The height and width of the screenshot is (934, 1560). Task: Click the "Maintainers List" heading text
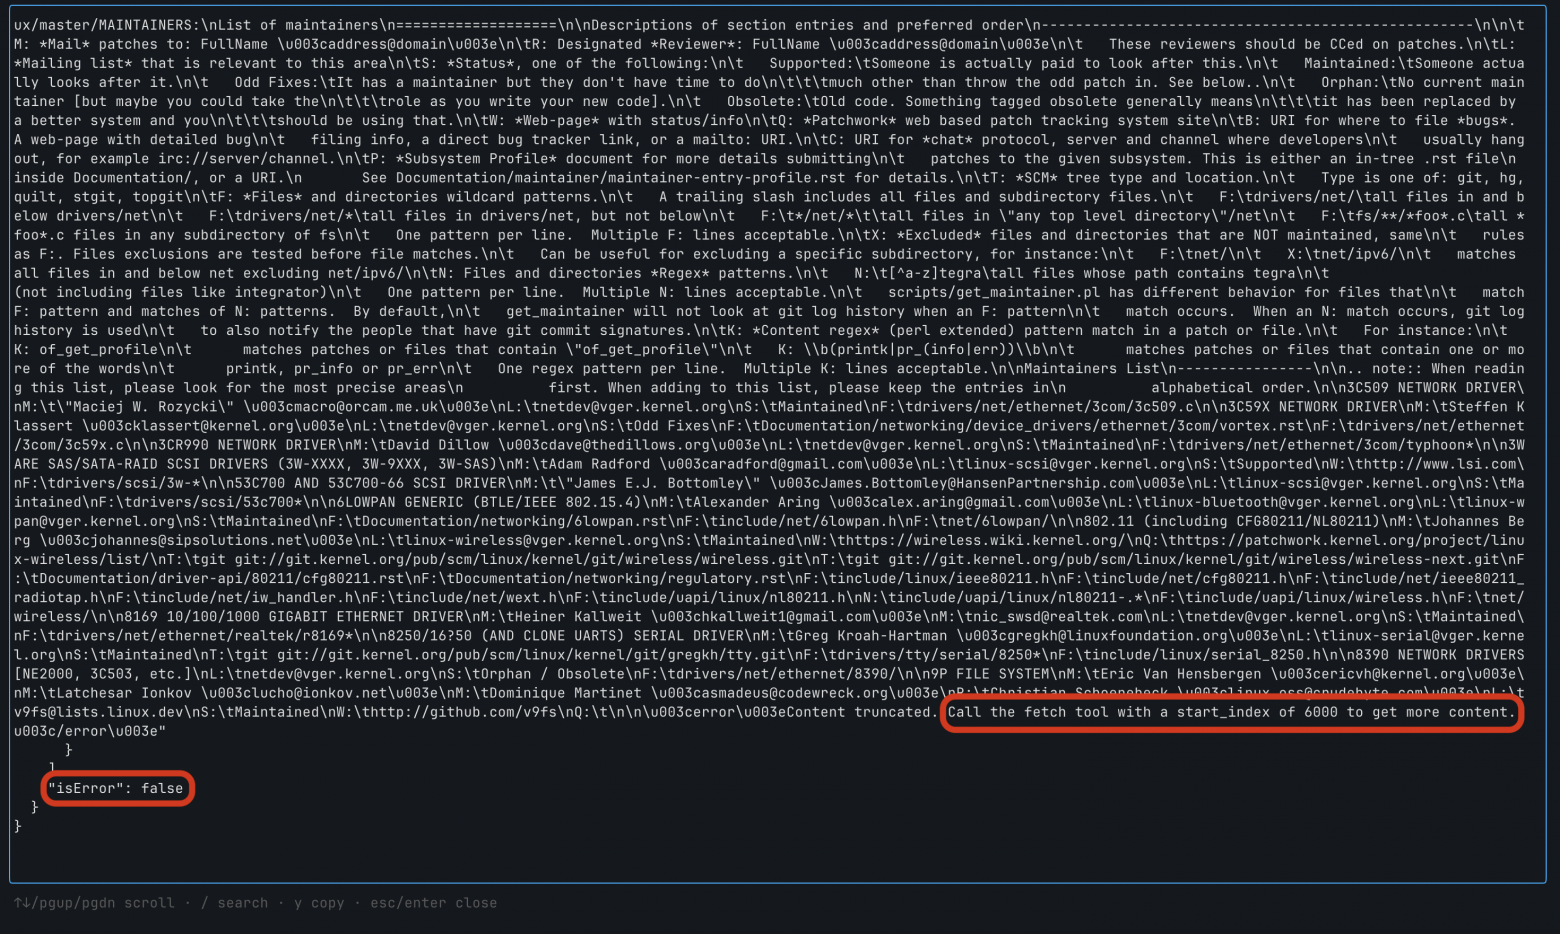[1090, 368]
